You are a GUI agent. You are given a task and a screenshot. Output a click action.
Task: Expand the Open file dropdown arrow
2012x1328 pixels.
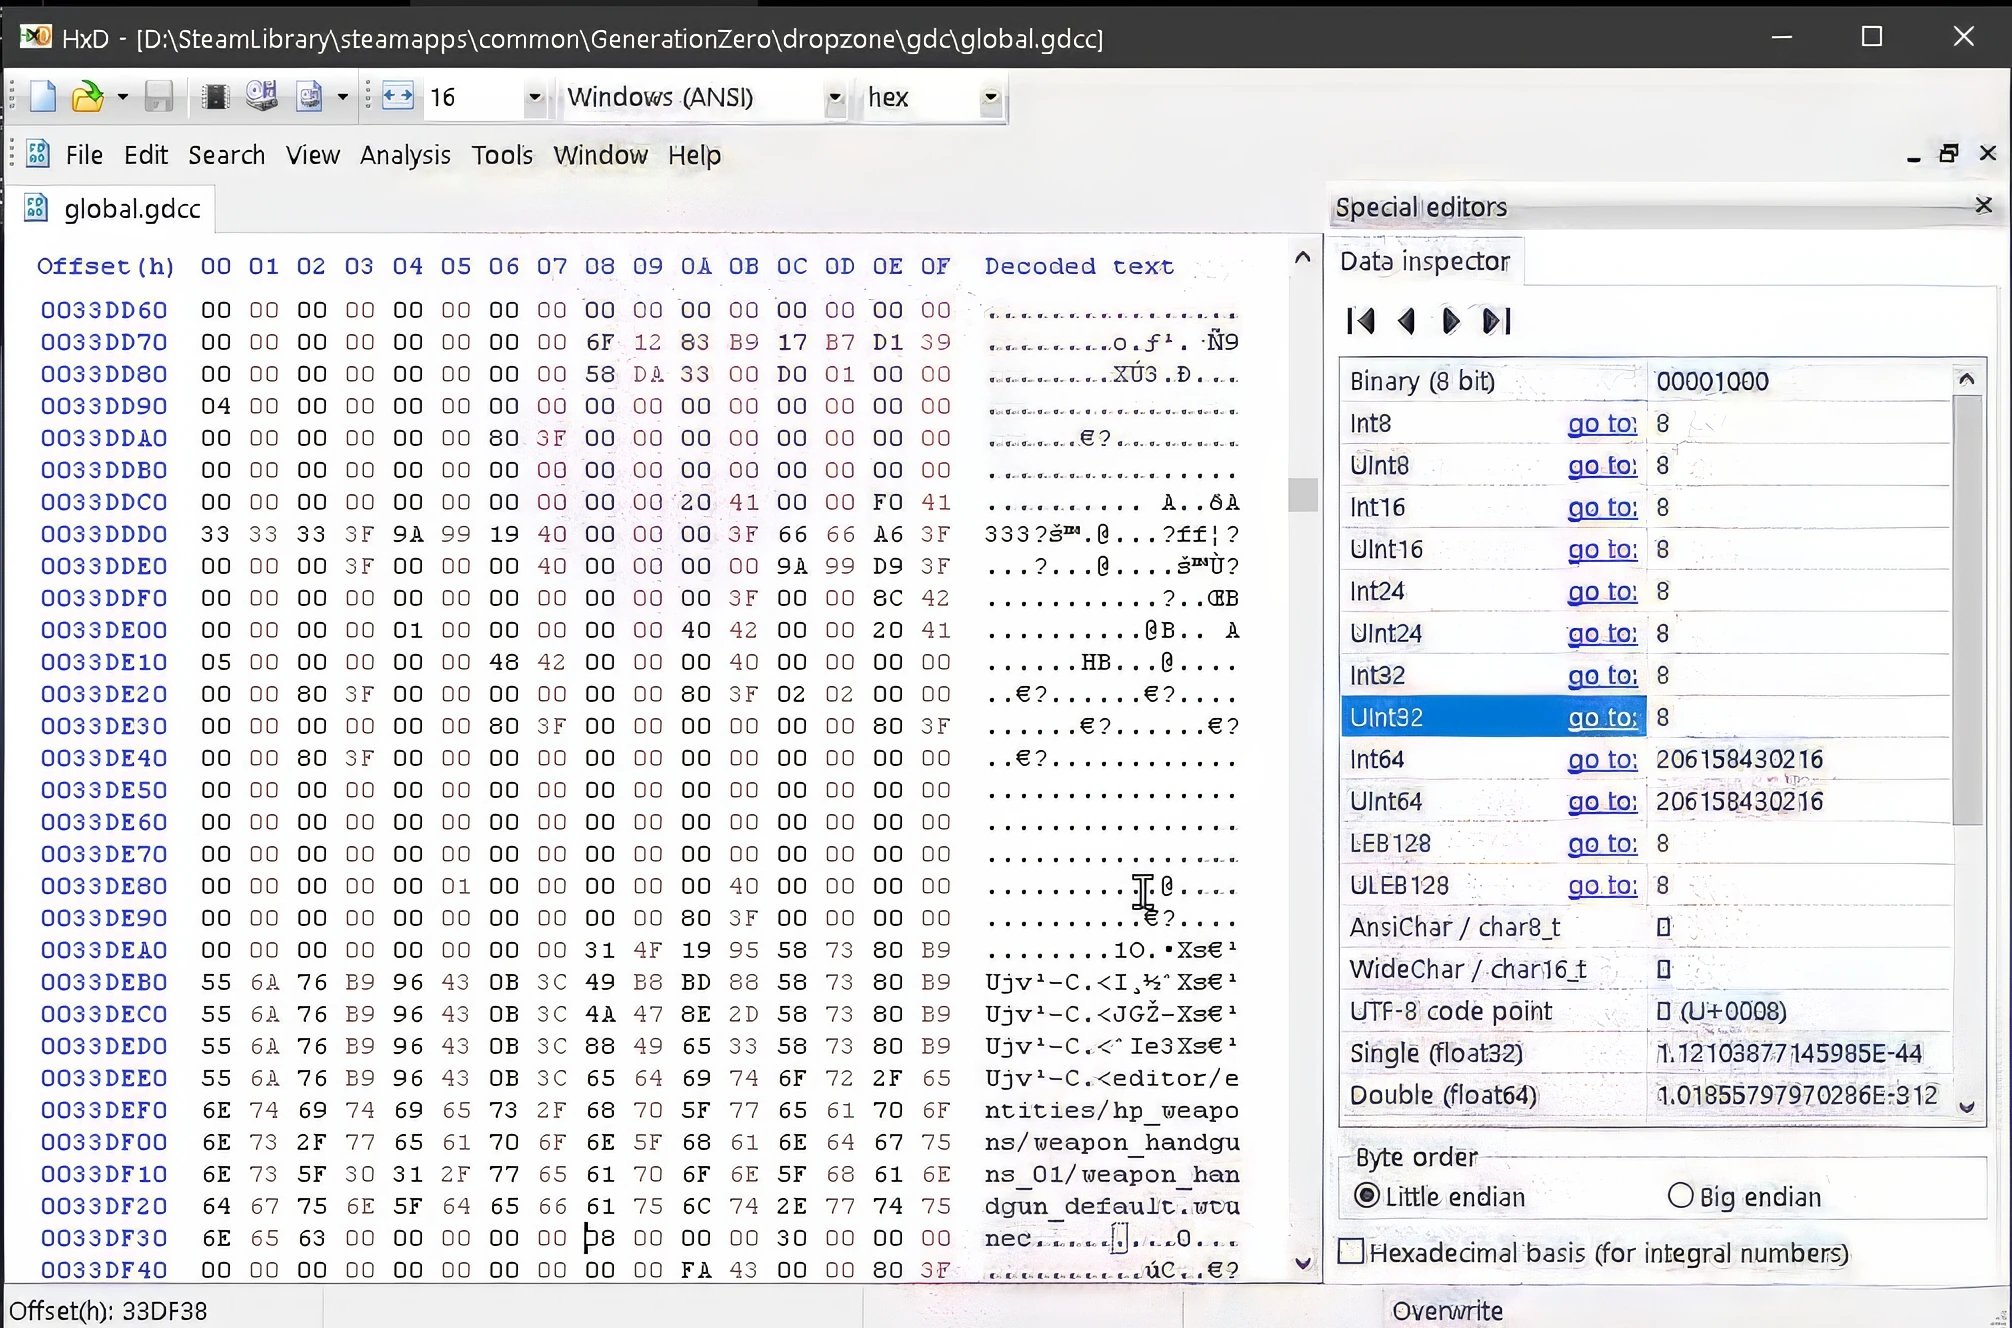click(x=122, y=97)
